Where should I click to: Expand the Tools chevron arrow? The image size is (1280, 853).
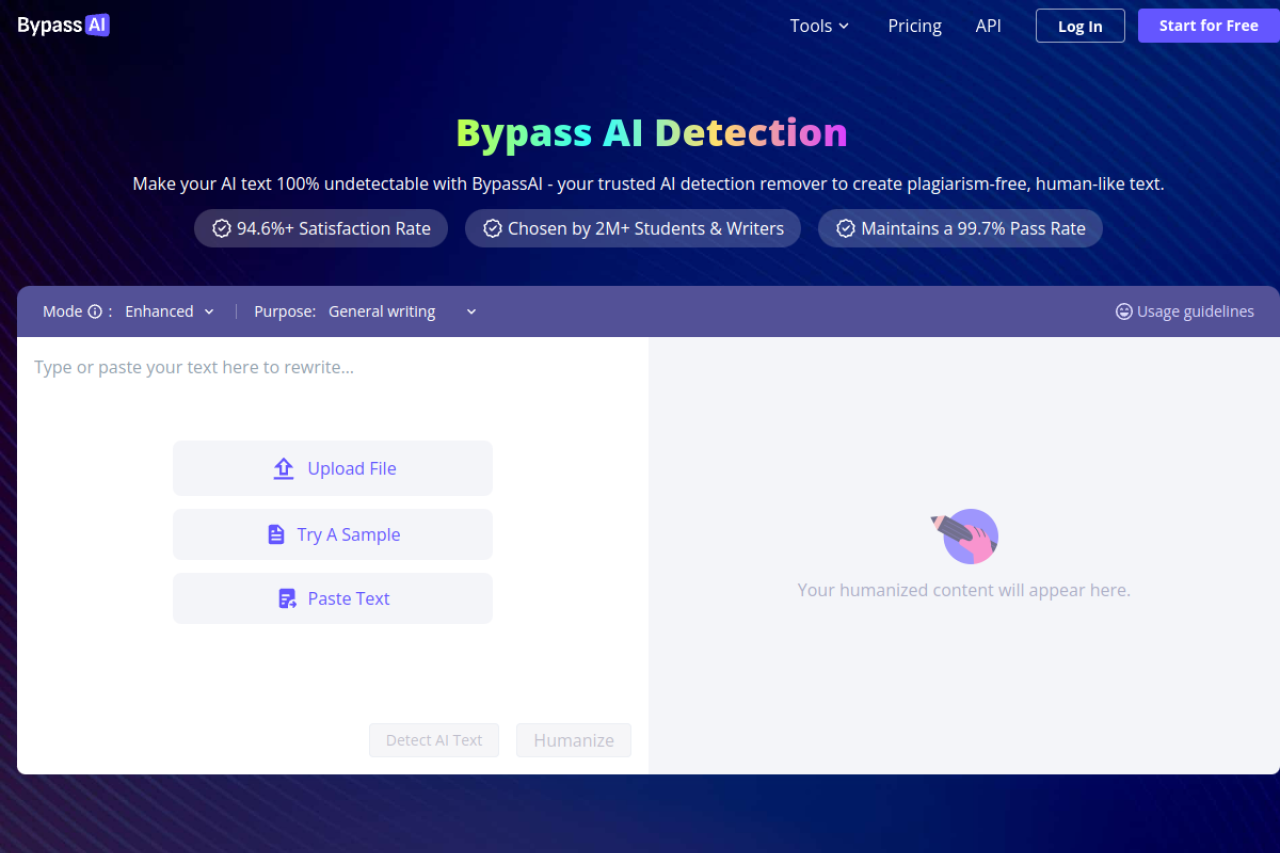click(x=844, y=26)
